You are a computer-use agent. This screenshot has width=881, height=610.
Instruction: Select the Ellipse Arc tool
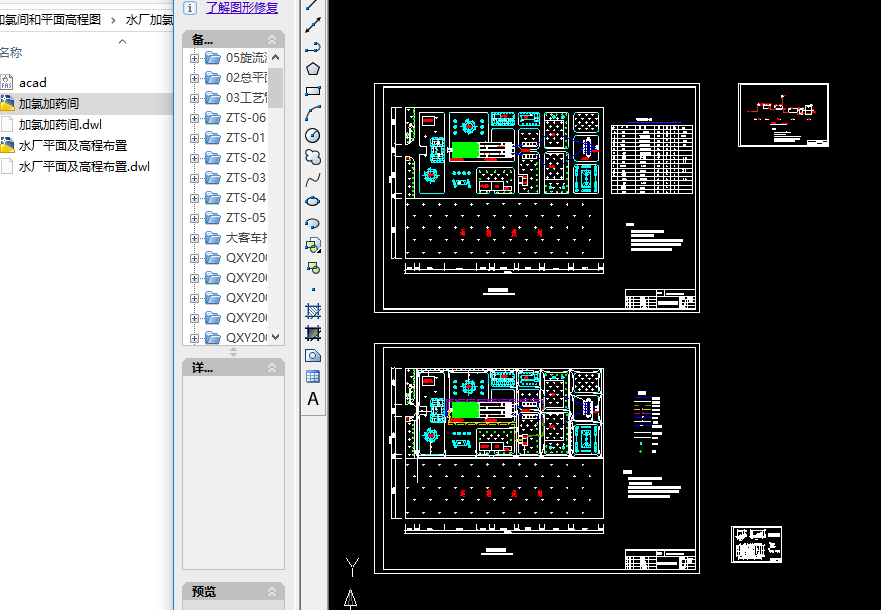point(313,224)
